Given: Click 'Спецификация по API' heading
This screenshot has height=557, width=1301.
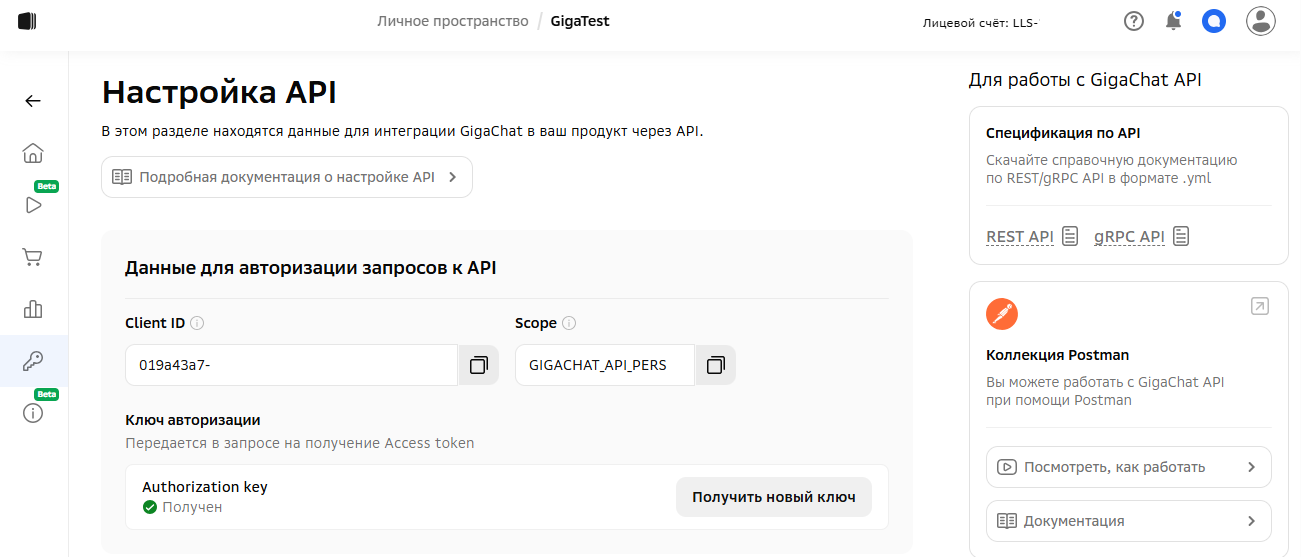Looking at the screenshot, I should (x=1063, y=133).
